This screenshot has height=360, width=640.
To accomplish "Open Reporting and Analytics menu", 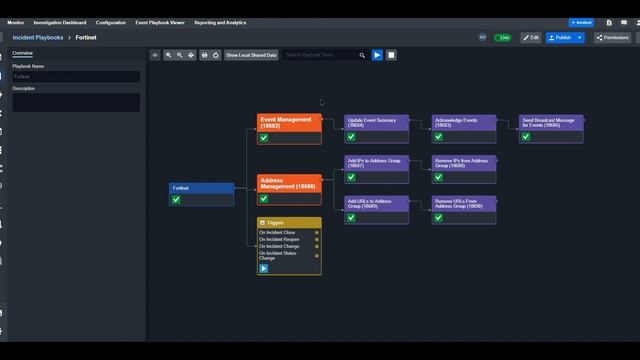I will (220, 23).
